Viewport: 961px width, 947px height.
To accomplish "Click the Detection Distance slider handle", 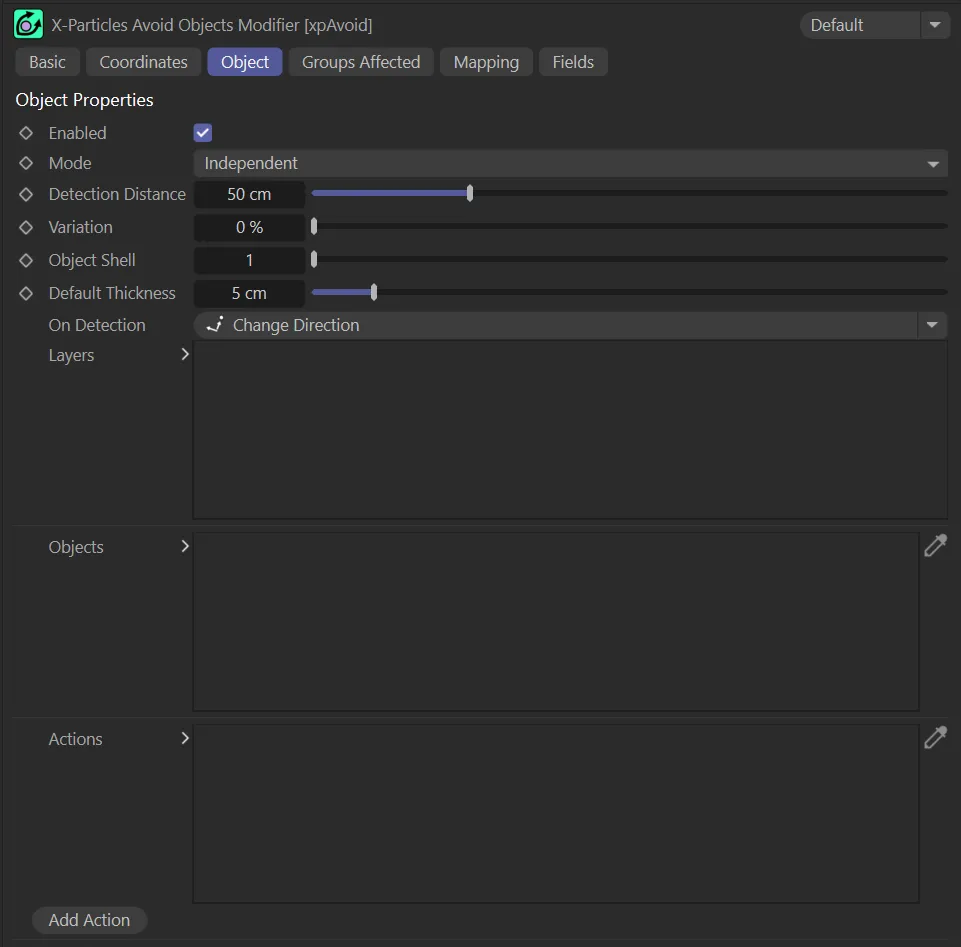I will [x=470, y=194].
